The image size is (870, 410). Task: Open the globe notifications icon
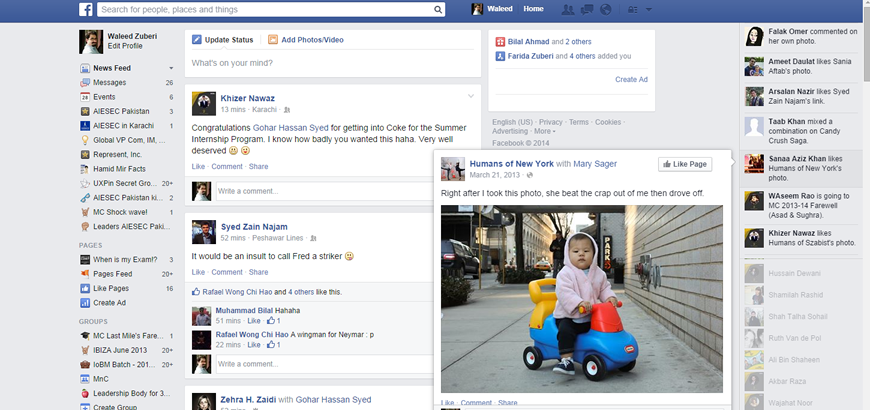coord(604,10)
